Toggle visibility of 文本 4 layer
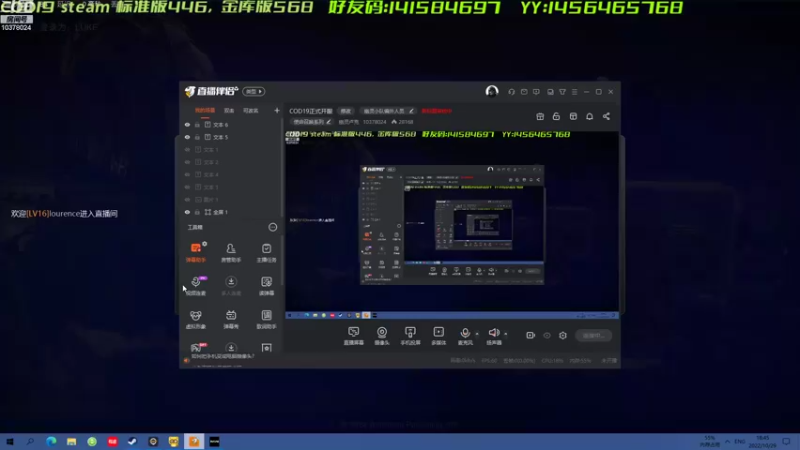 point(187,174)
